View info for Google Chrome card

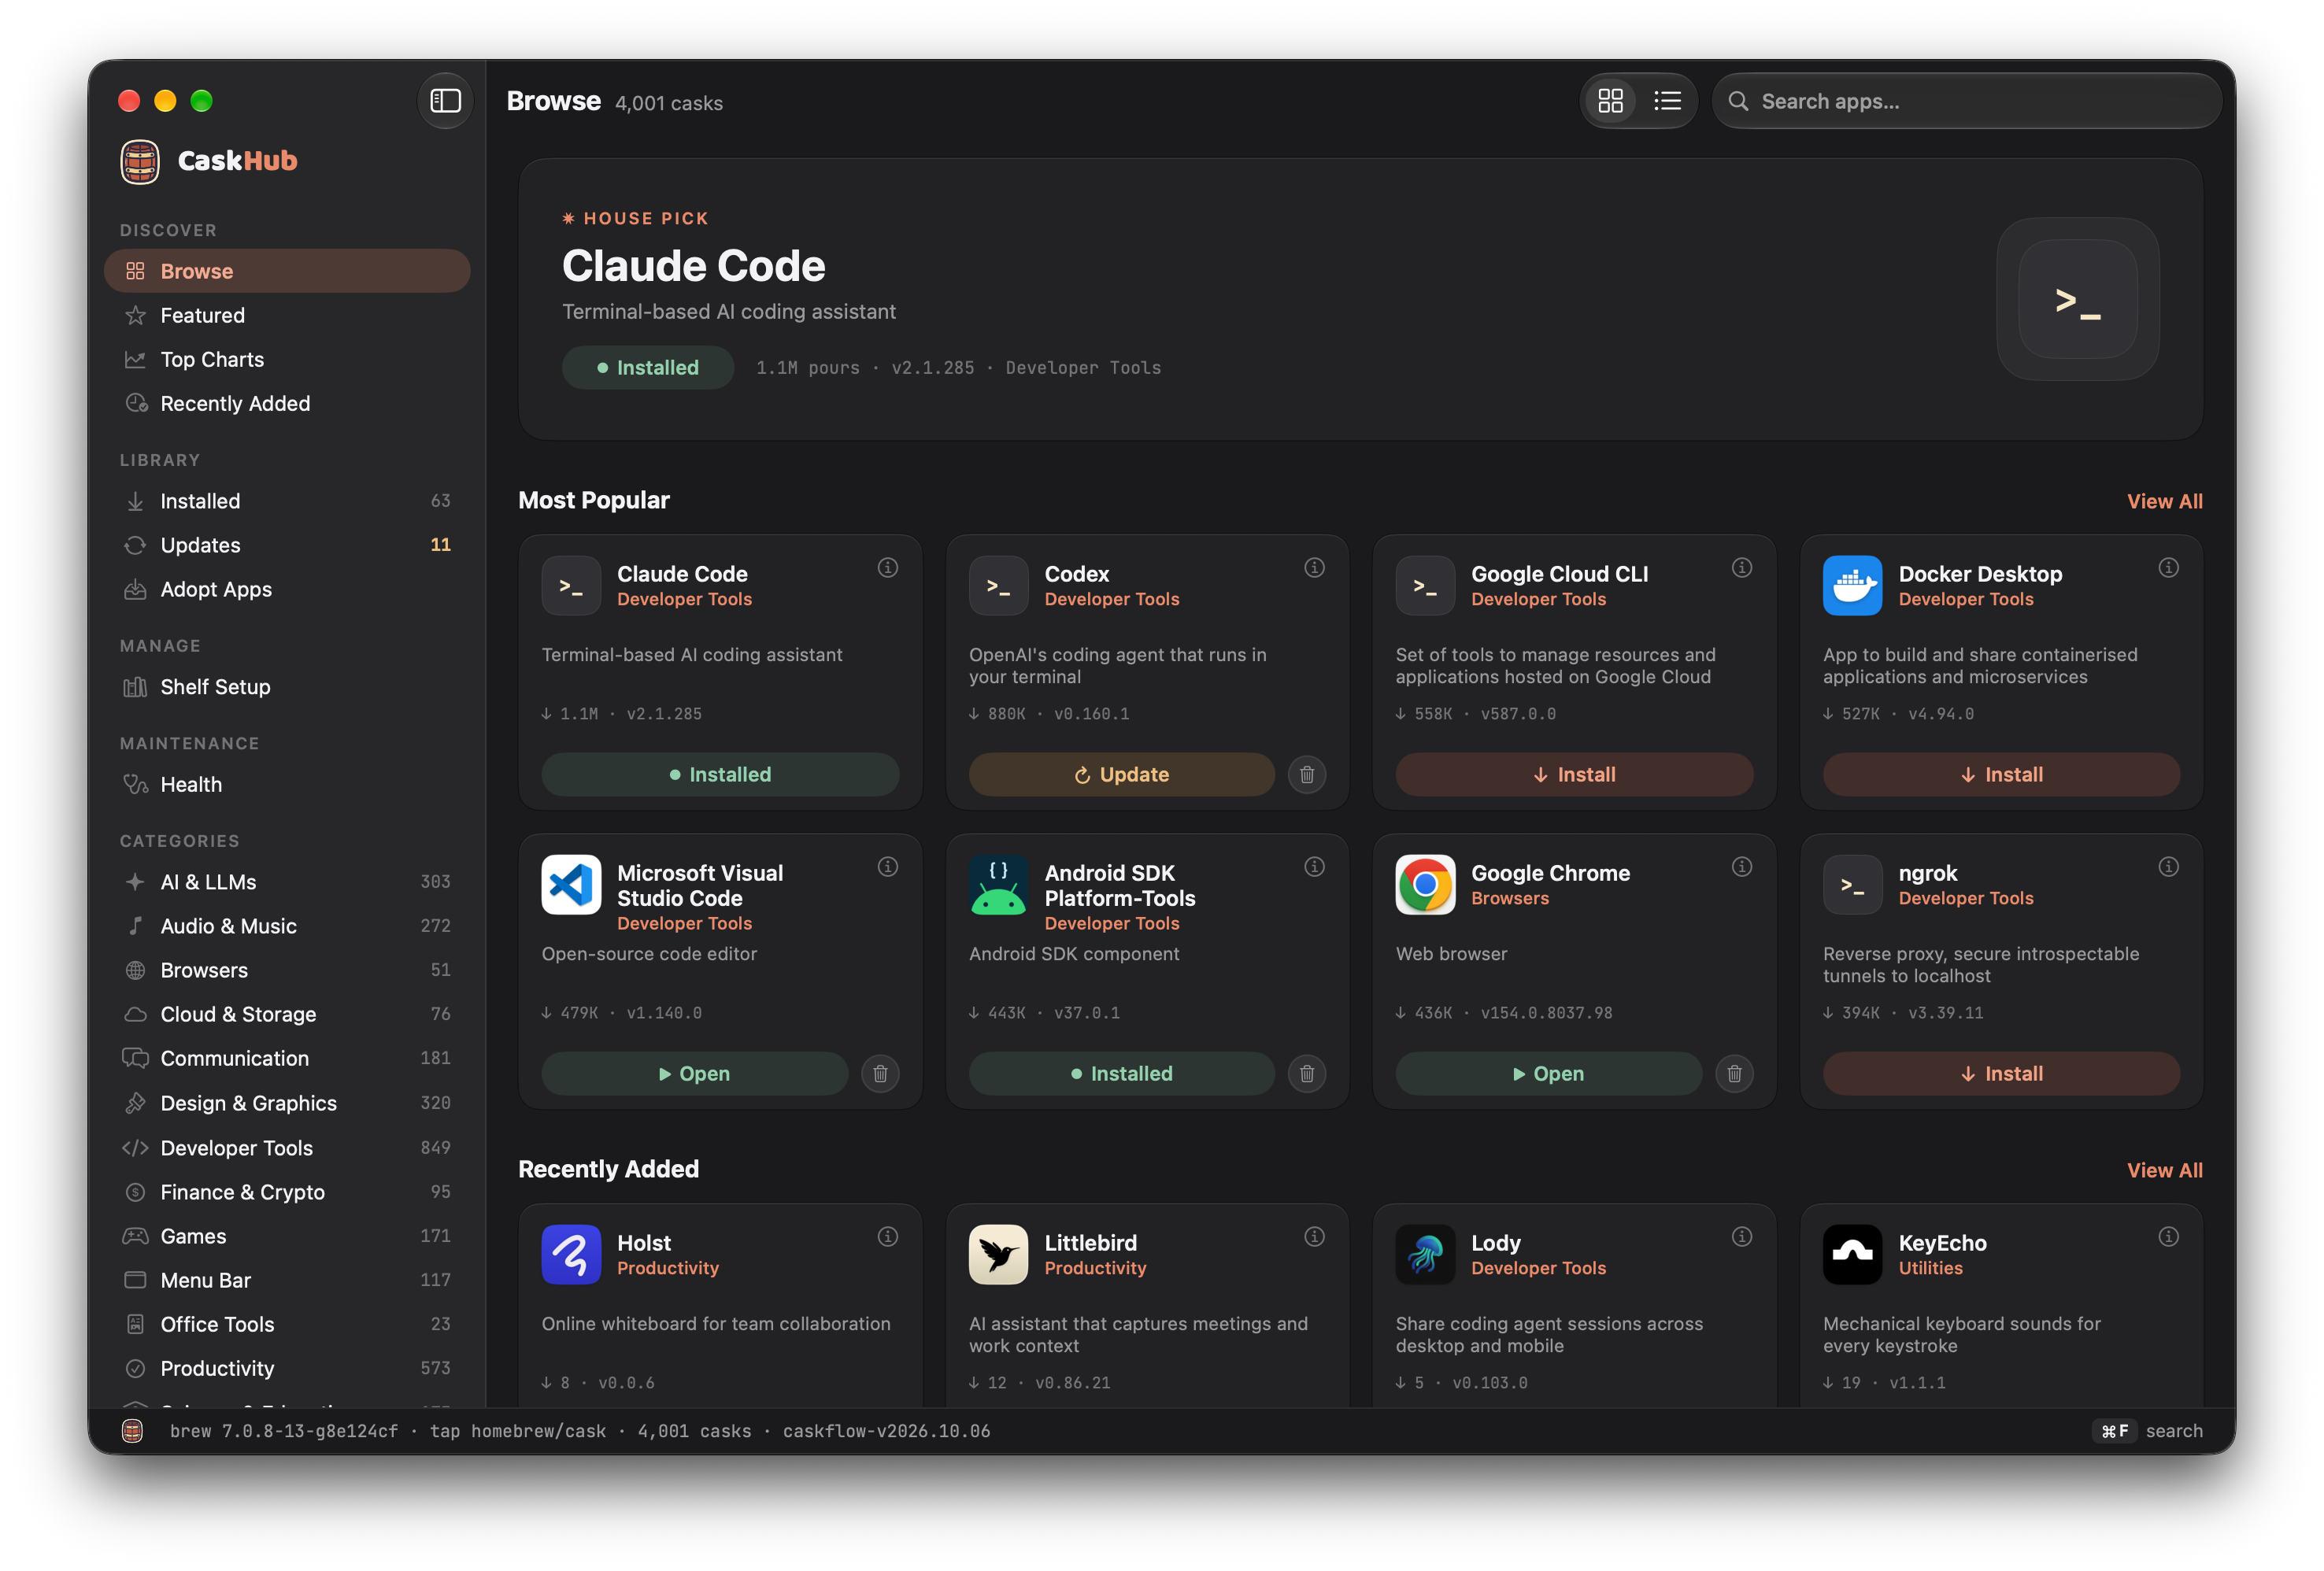click(1741, 867)
